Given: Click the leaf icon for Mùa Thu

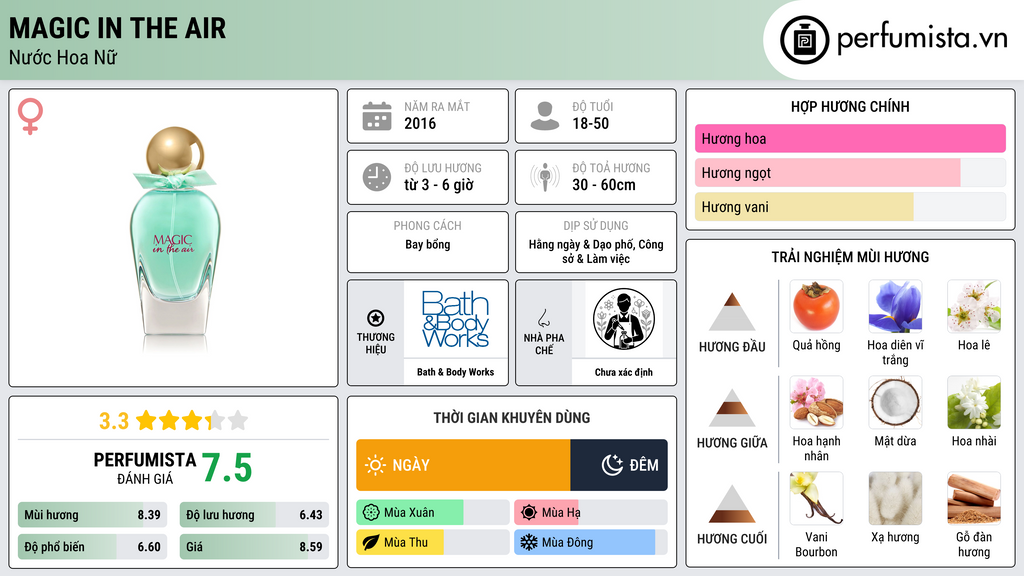Looking at the screenshot, I should (x=371, y=543).
